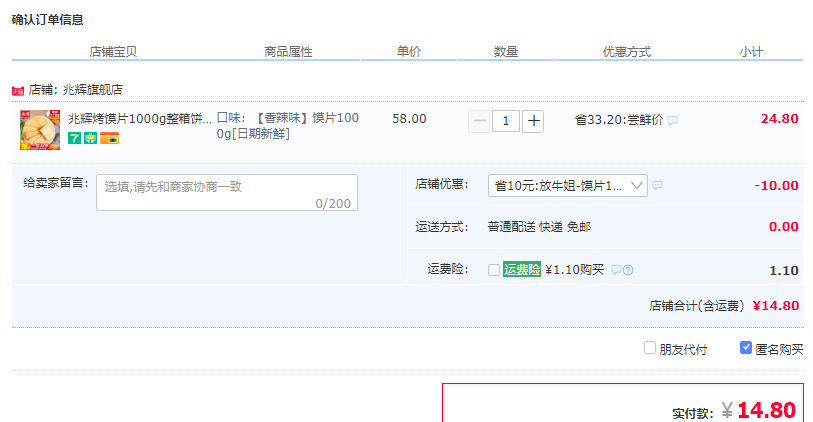Click the 确认订单信息 heading
Image resolution: width=813 pixels, height=422 pixels.
coord(48,20)
